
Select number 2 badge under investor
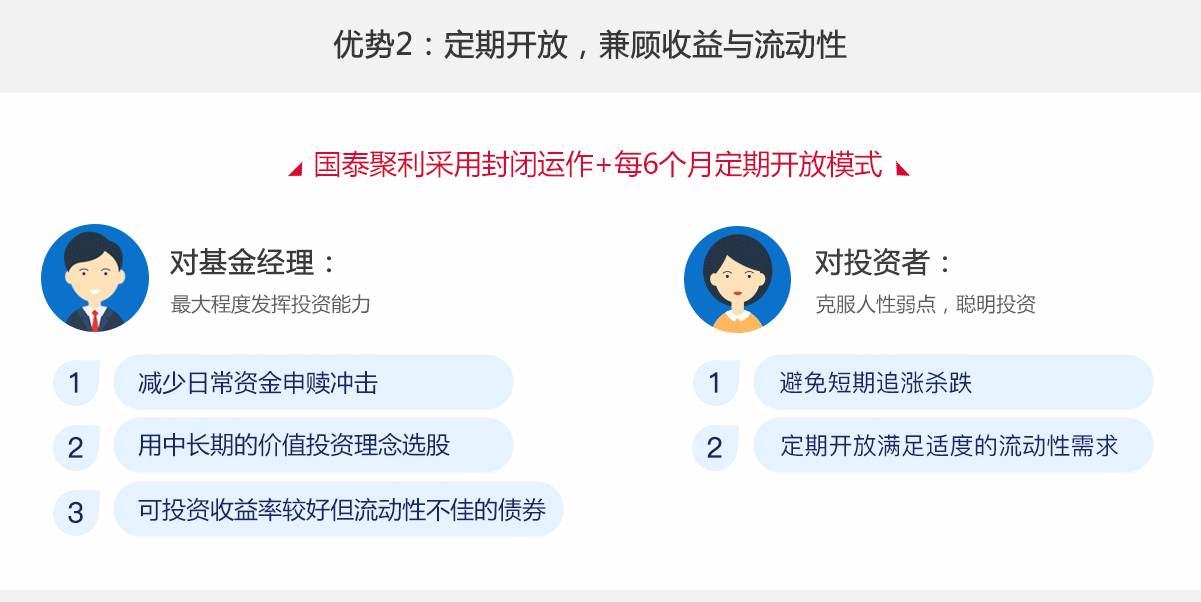[715, 447]
